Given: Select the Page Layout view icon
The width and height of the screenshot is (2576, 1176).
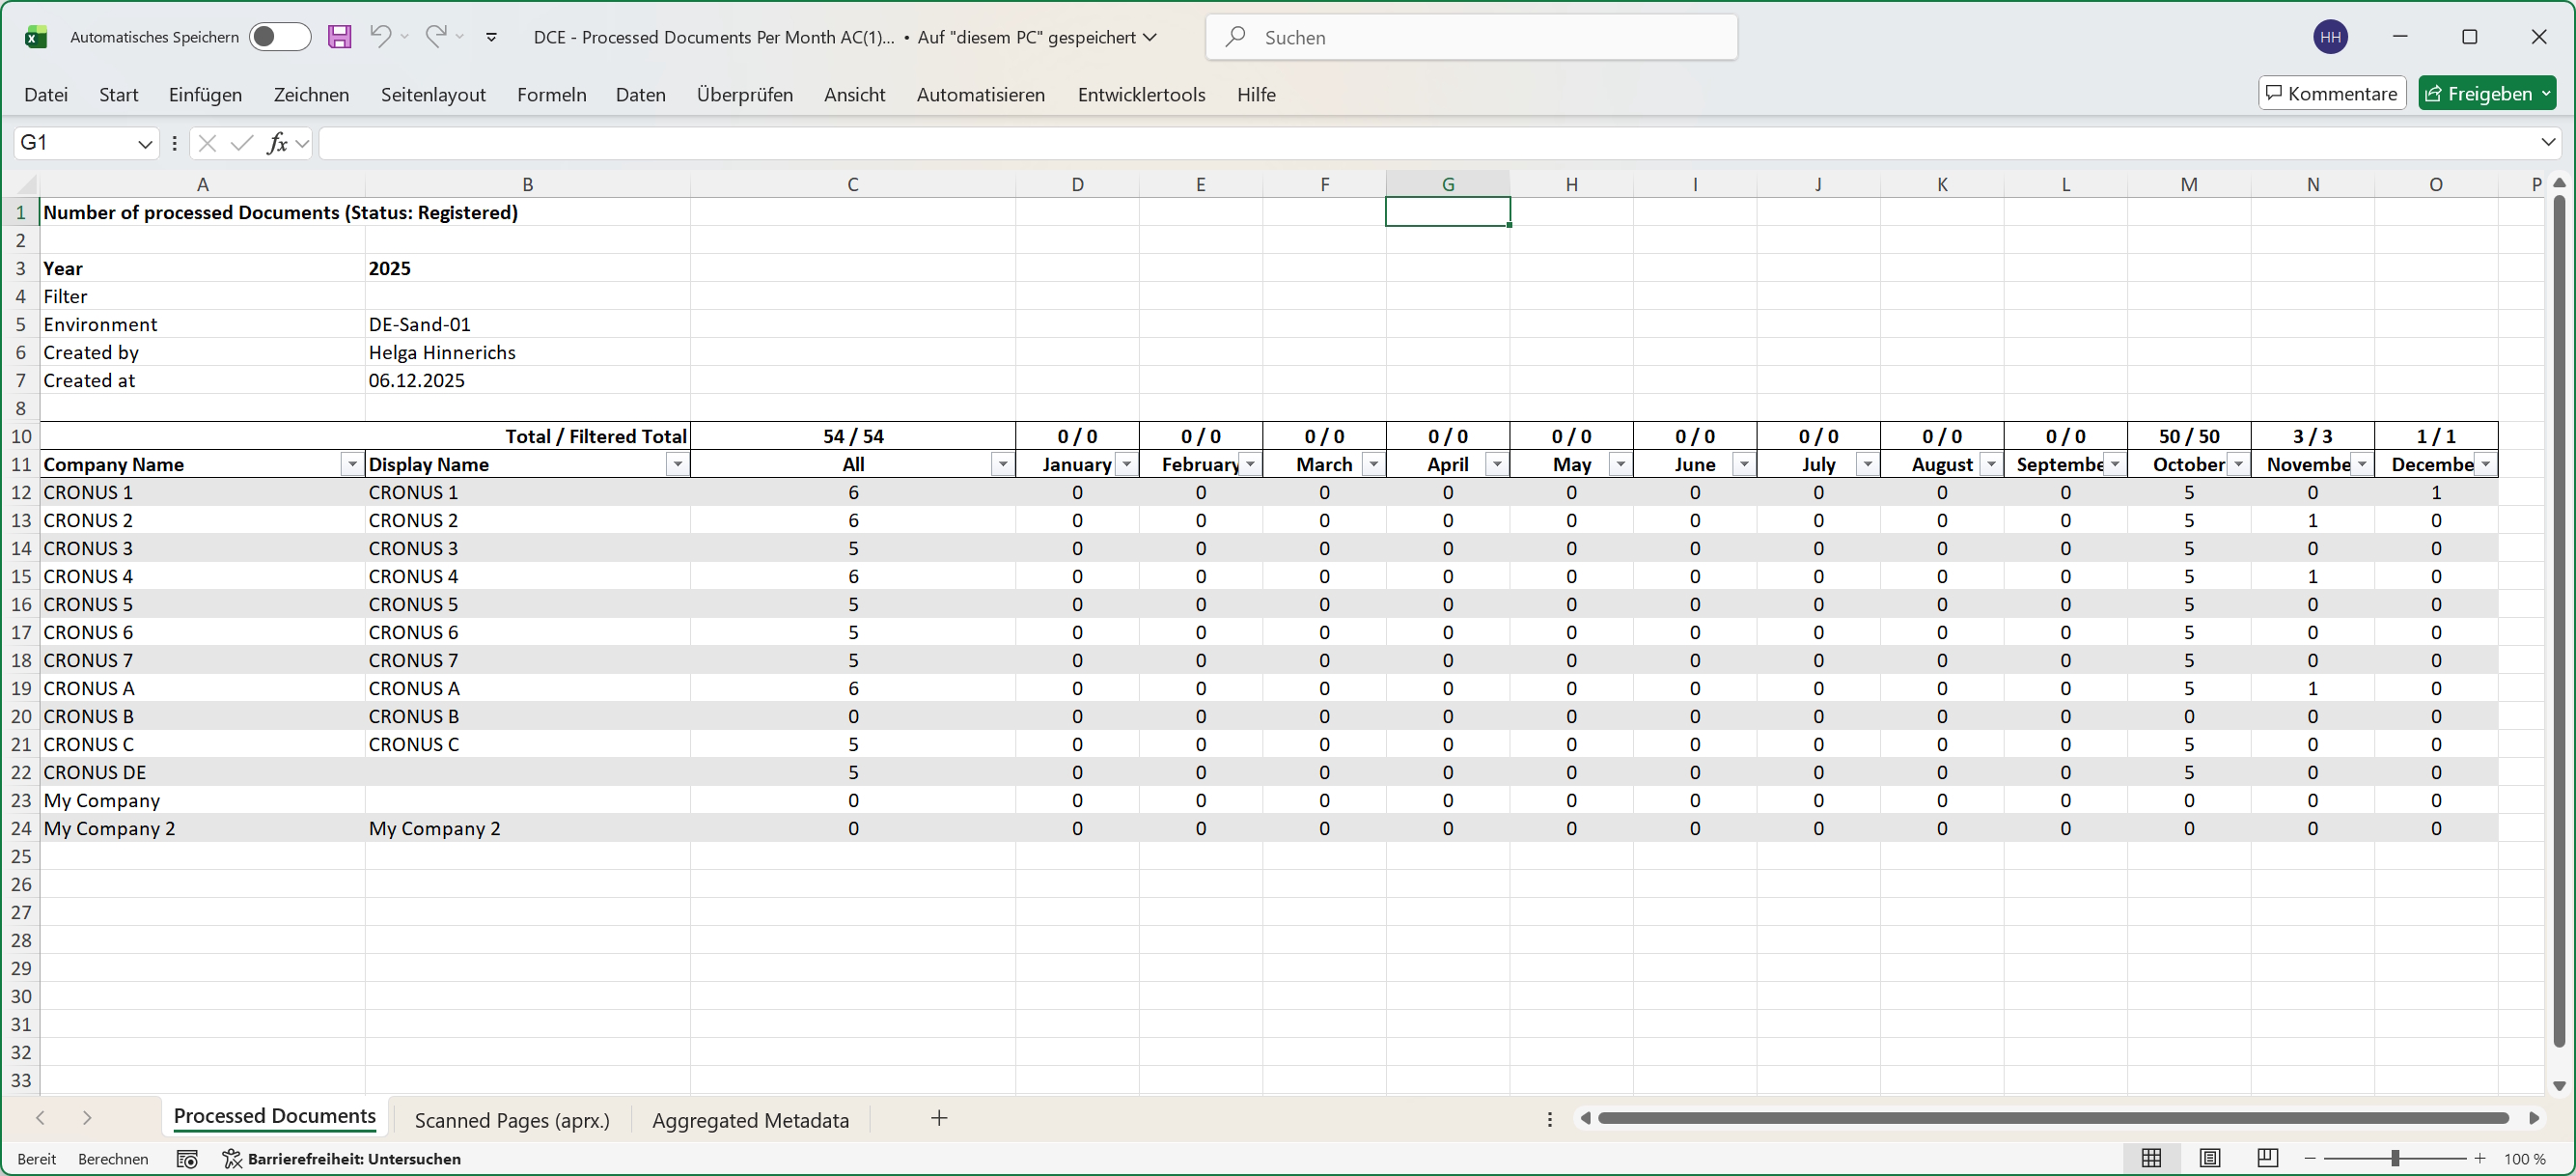Looking at the screenshot, I should pyautogui.click(x=2210, y=1158).
